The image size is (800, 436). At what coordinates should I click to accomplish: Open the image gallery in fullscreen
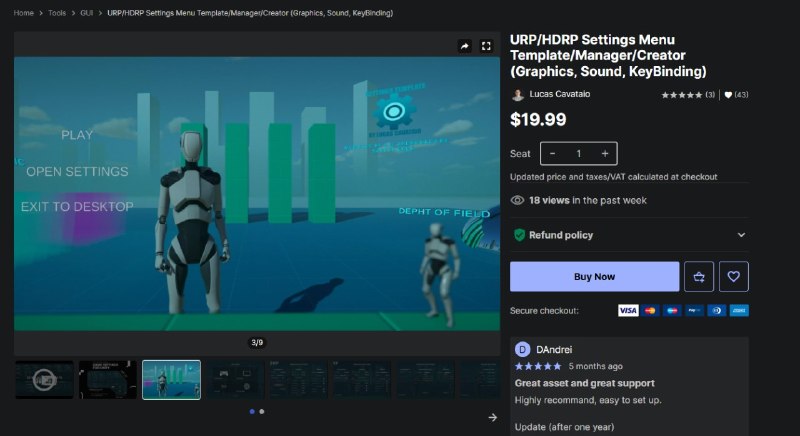(x=486, y=46)
